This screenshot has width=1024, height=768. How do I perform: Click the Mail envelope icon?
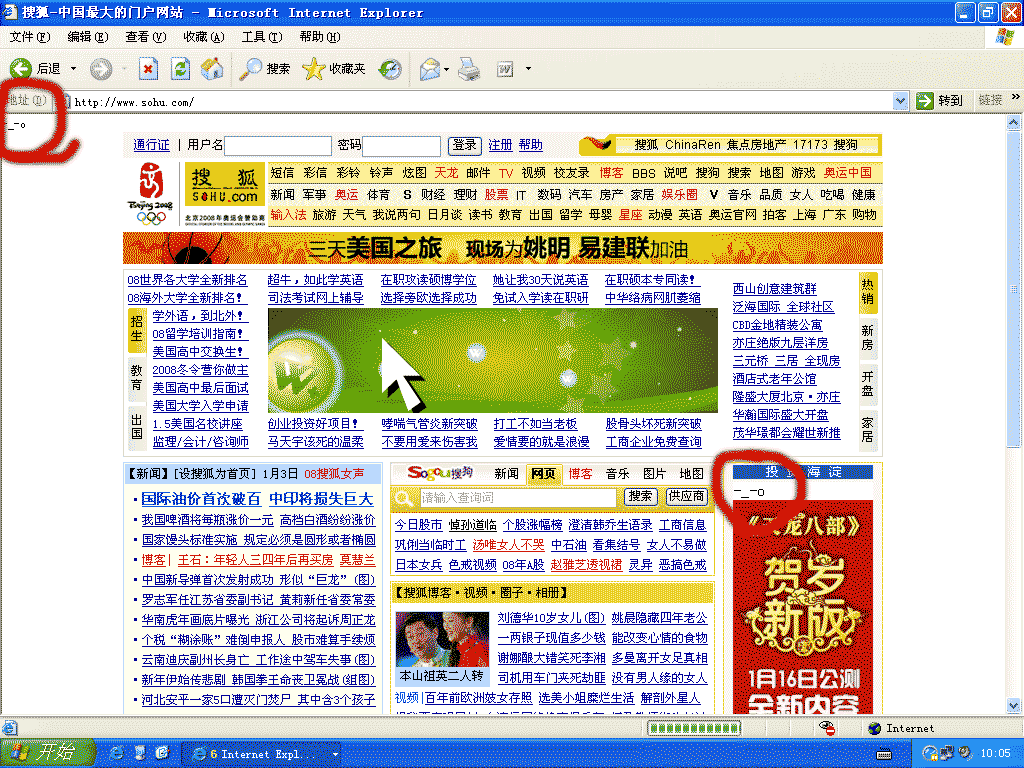point(429,69)
